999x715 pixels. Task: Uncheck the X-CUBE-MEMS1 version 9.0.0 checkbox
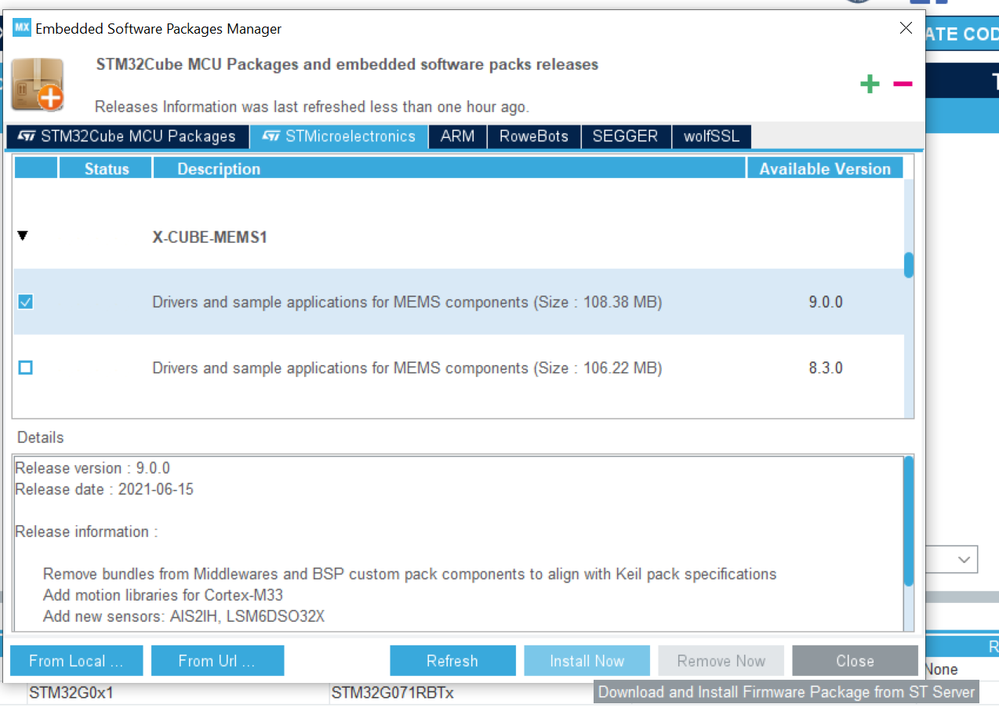click(25, 301)
